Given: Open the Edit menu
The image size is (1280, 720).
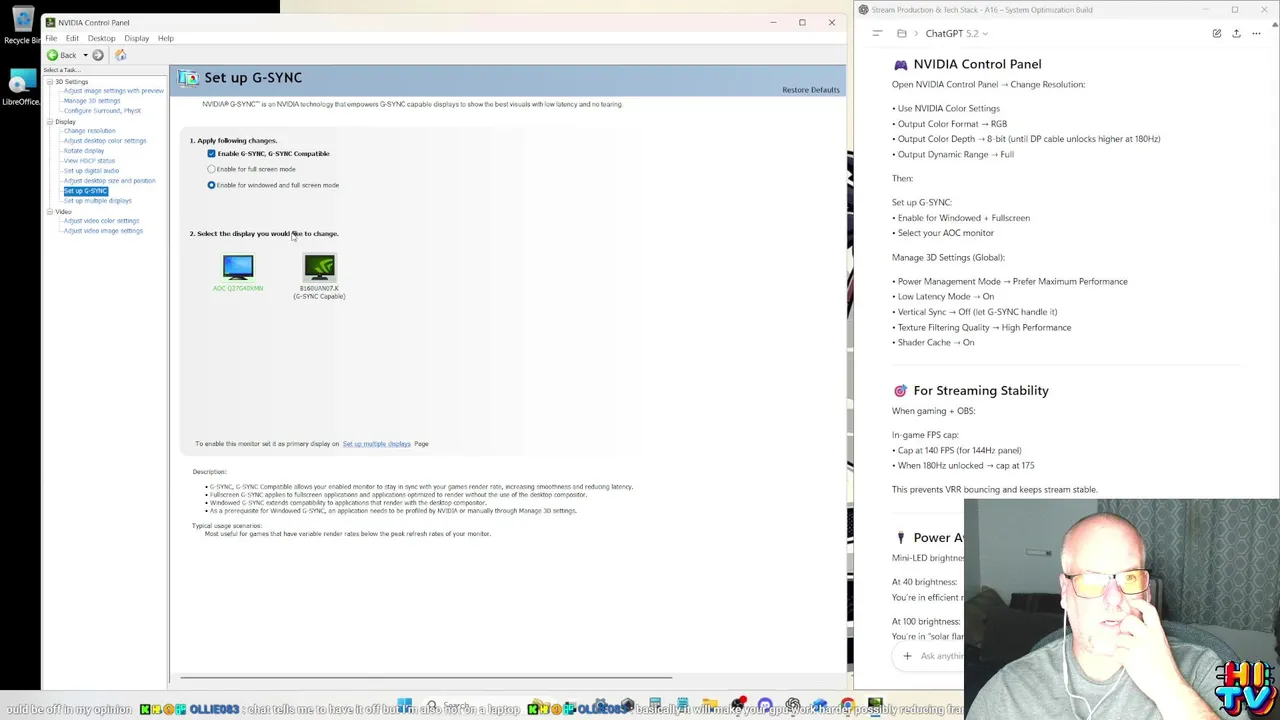Looking at the screenshot, I should pyautogui.click(x=72, y=38).
